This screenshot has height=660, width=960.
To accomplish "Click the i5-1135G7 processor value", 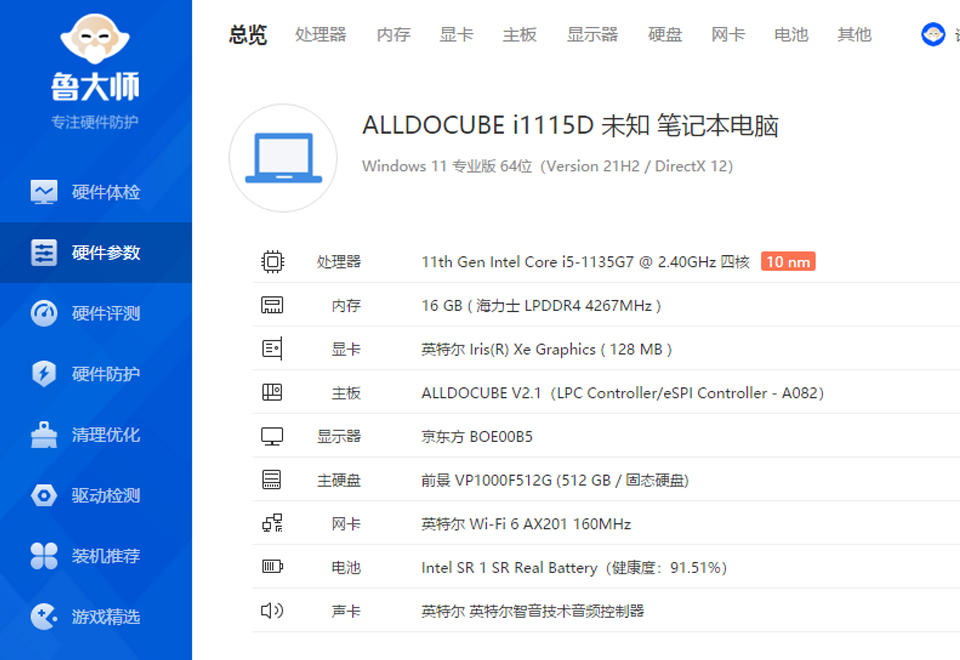I will coord(585,262).
